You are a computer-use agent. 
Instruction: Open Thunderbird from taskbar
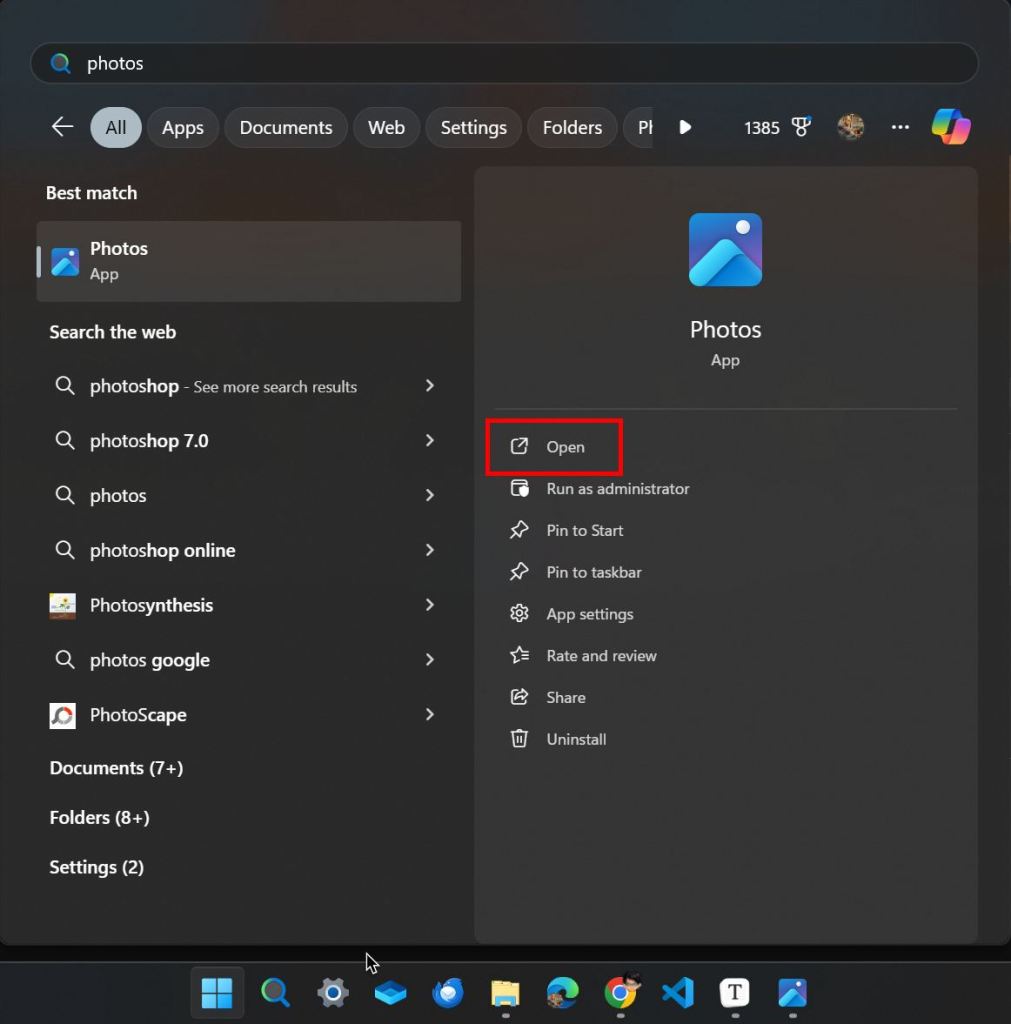(x=447, y=993)
